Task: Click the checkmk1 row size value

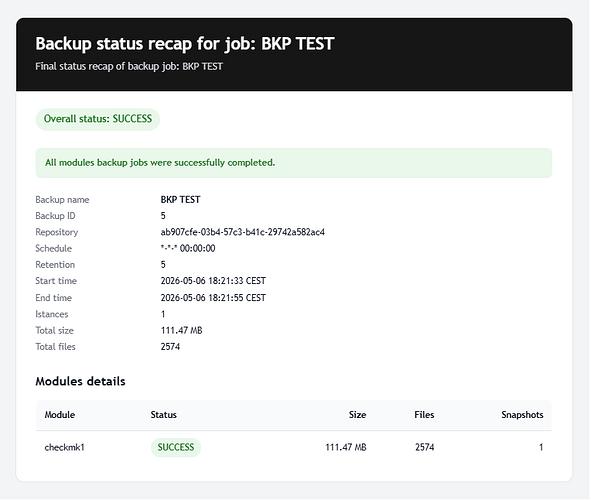Action: (x=346, y=448)
